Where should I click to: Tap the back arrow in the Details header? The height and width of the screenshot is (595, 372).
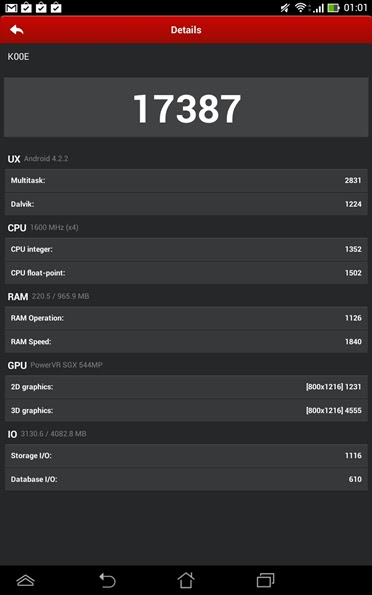click(17, 30)
